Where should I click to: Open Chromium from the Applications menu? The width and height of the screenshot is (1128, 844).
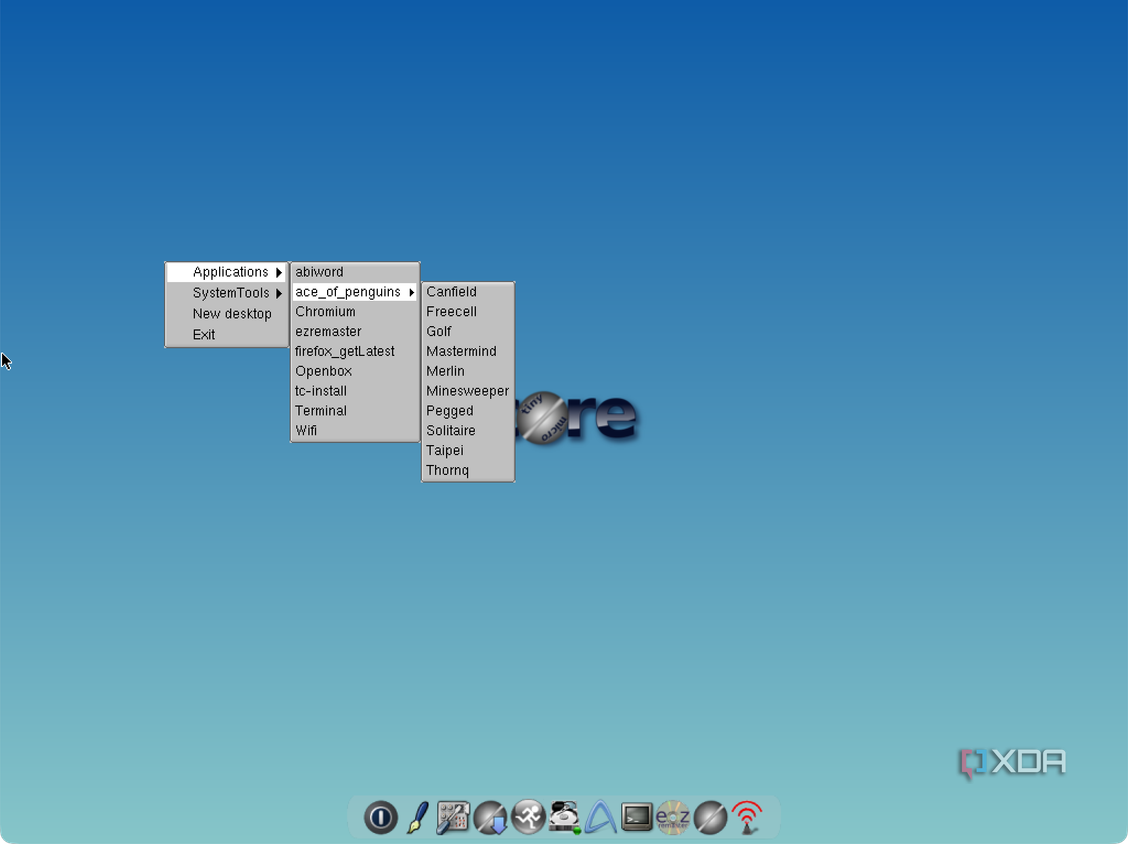click(x=355, y=312)
